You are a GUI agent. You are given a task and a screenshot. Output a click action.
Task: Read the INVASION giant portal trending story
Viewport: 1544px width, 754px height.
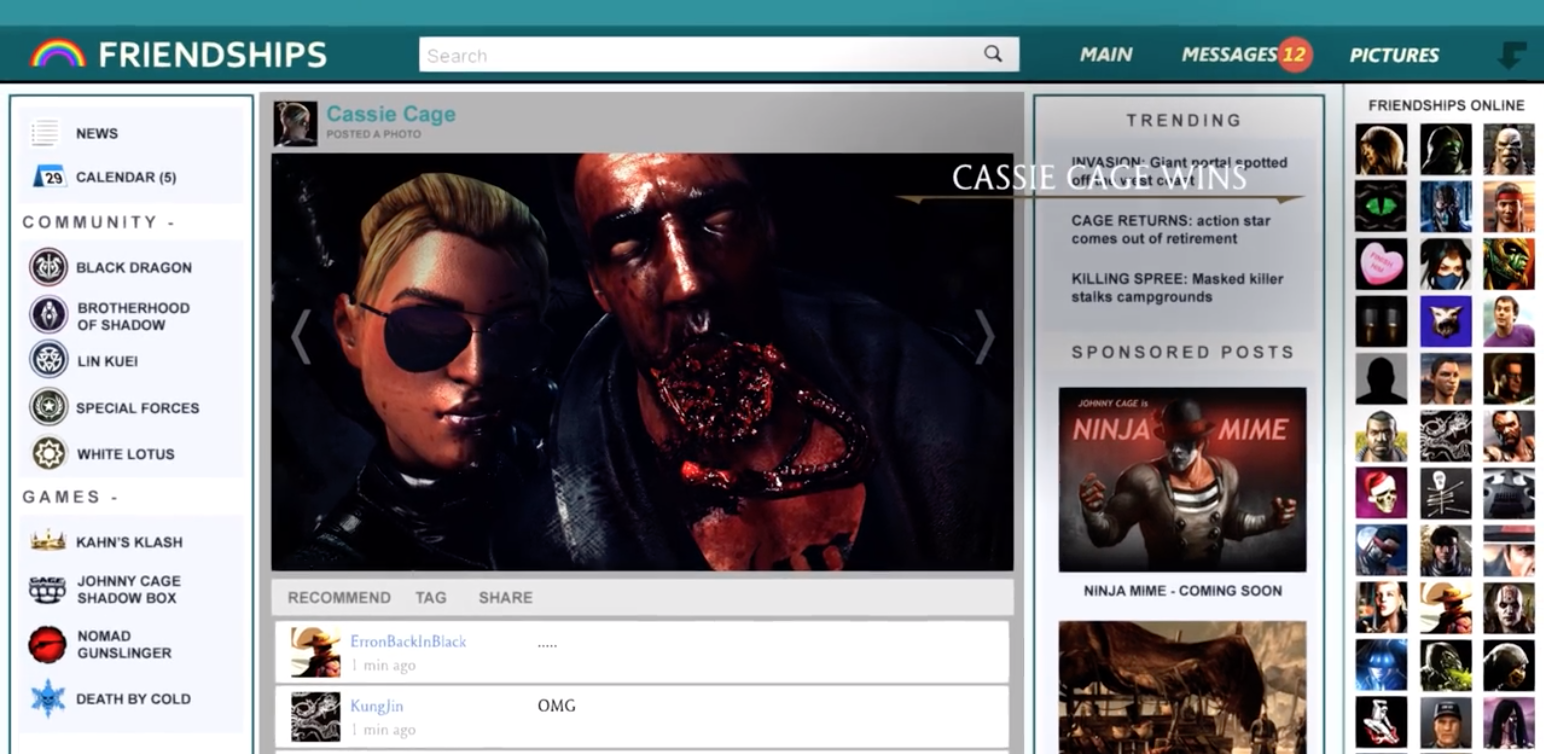[1179, 171]
